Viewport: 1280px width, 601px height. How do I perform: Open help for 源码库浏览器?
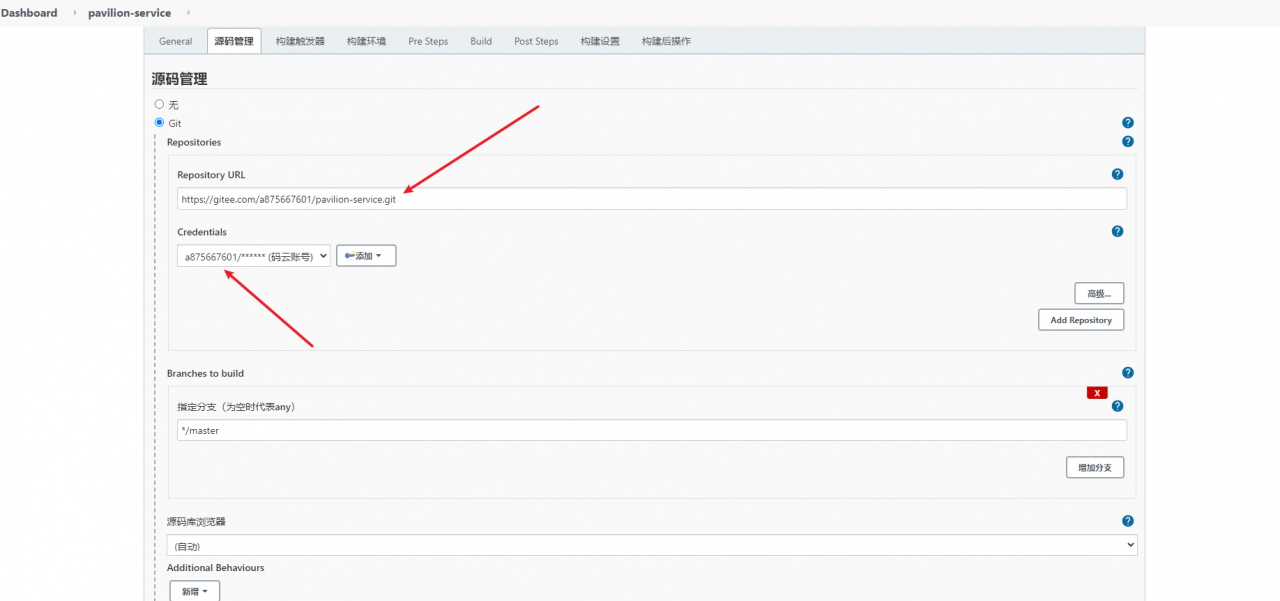(1128, 521)
